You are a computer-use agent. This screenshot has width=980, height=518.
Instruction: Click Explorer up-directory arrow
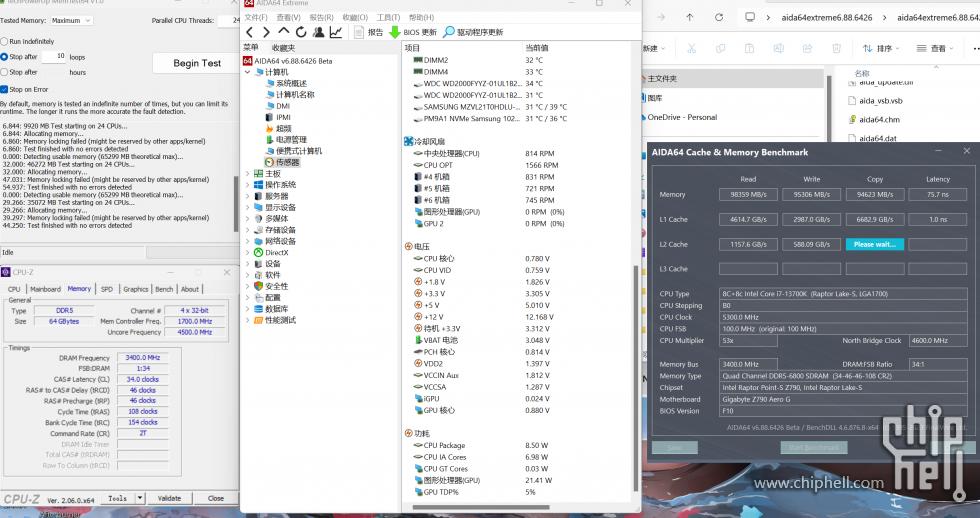coord(689,17)
